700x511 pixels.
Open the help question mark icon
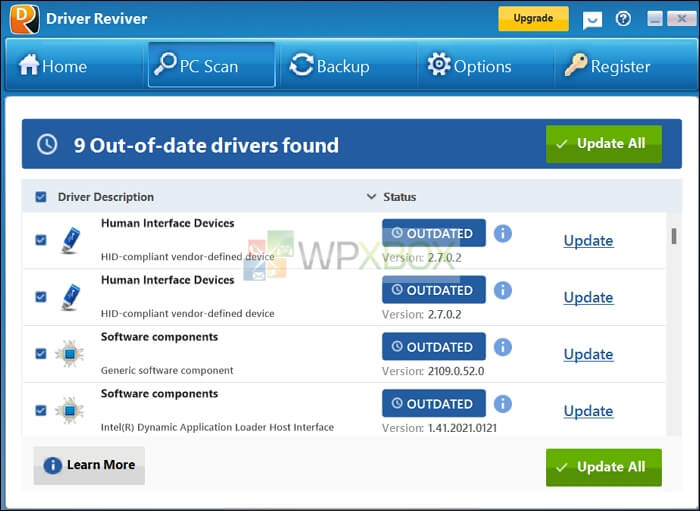coord(623,19)
